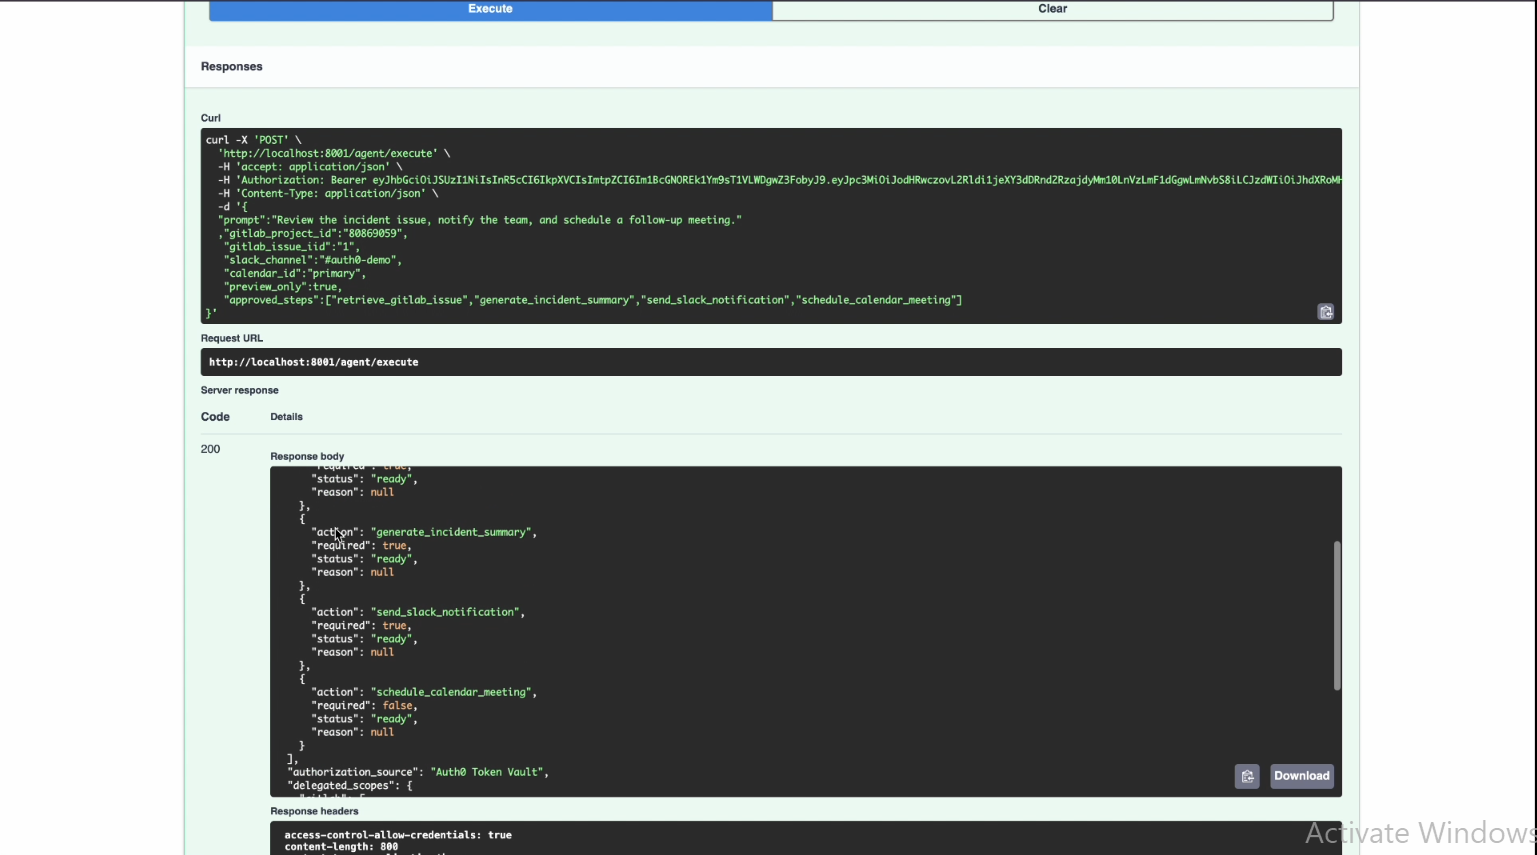Click the Authorization Bearer header line in curl
1537x855 pixels.
pos(780,180)
